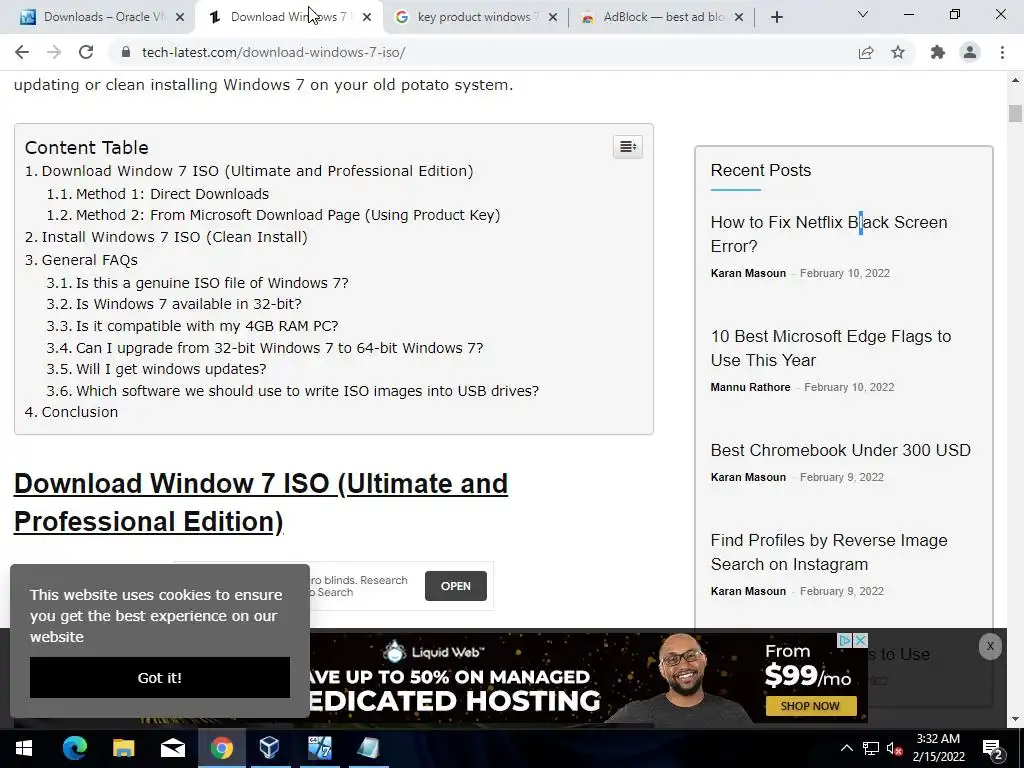Viewport: 1024px width, 768px height.
Task: Jump to Method 2: From Microsoft Download Page
Action: pyautogui.click(x=288, y=215)
